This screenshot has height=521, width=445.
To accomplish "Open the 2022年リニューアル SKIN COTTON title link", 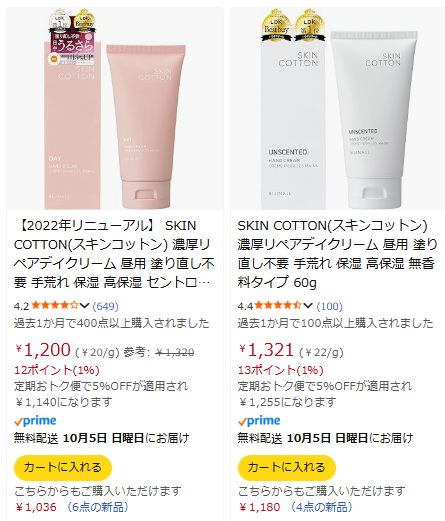I will 114,254.
